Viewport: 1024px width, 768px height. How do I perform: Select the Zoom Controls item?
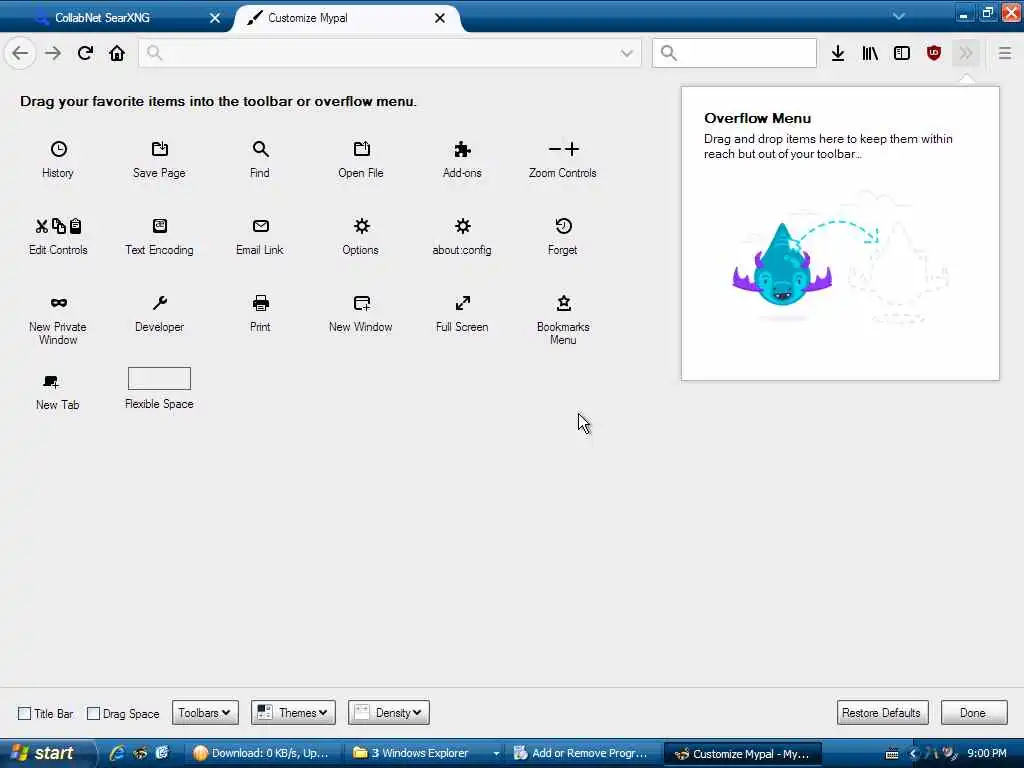tap(563, 159)
